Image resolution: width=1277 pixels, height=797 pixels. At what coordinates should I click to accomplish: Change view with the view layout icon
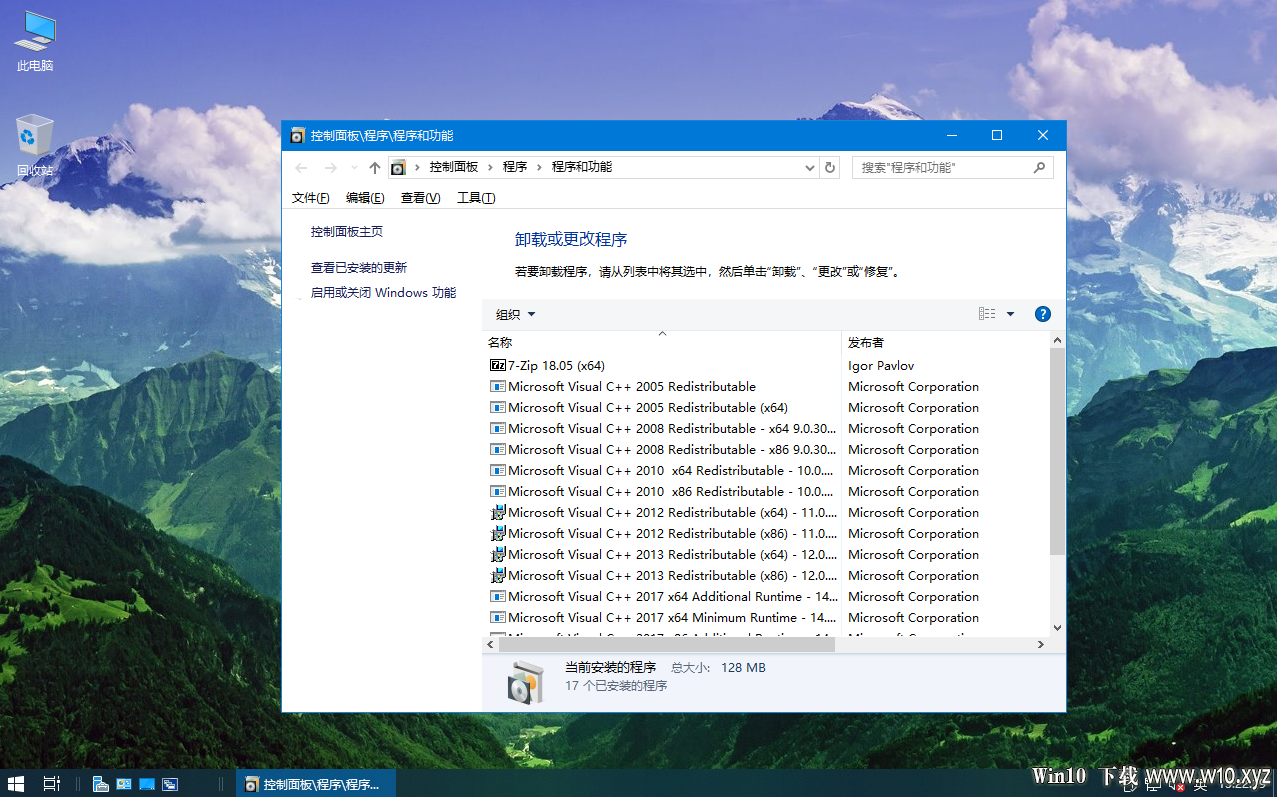coord(987,314)
